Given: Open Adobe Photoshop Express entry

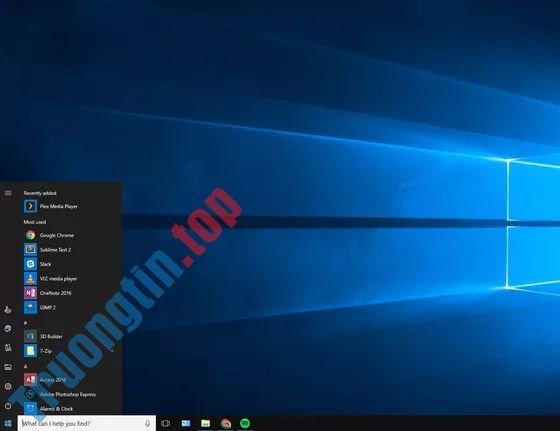Looking at the screenshot, I should coord(69,394).
